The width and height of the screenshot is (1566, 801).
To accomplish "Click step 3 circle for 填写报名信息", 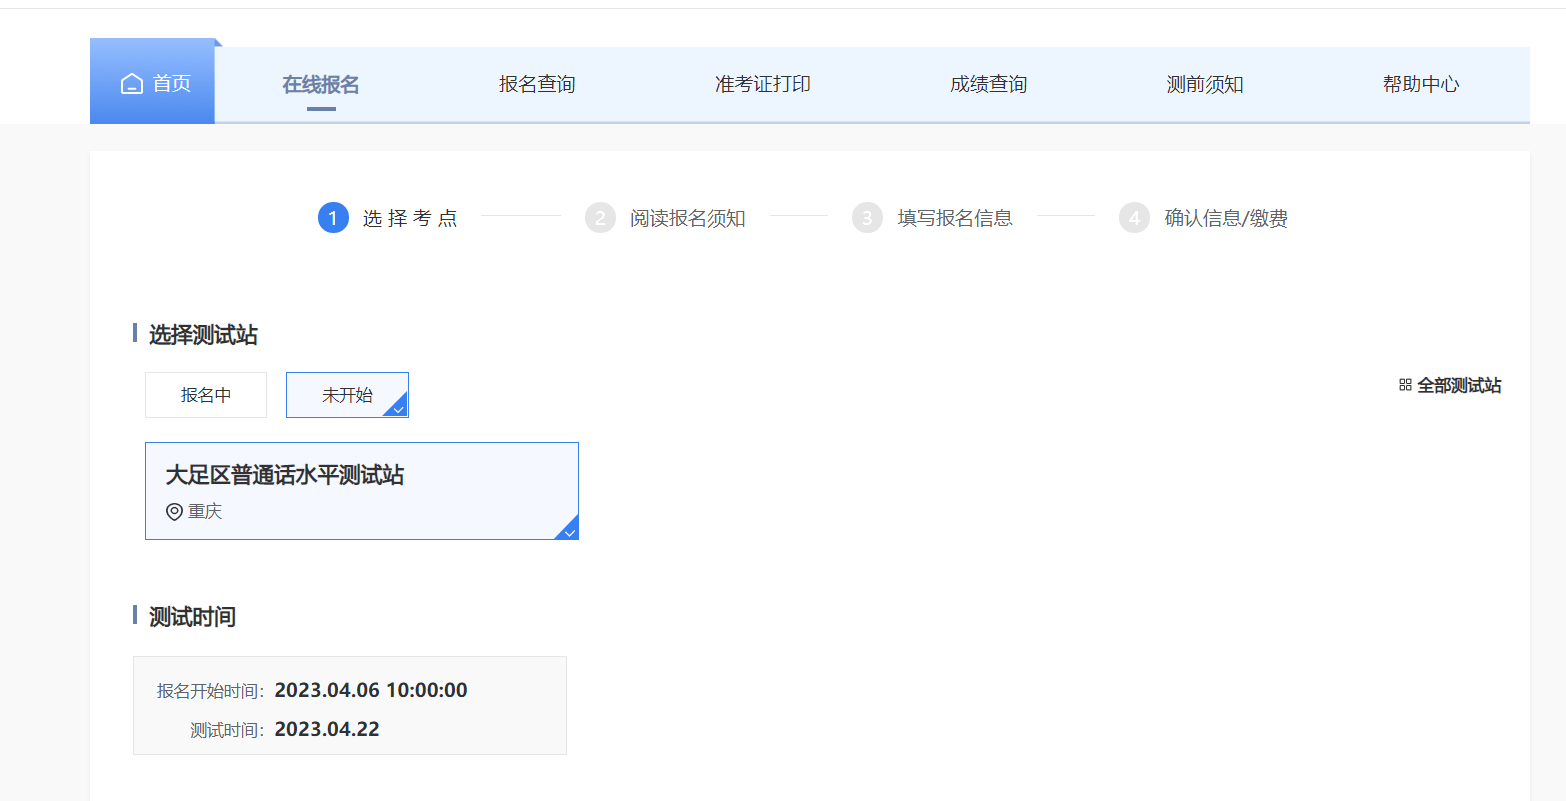I will click(x=867, y=218).
